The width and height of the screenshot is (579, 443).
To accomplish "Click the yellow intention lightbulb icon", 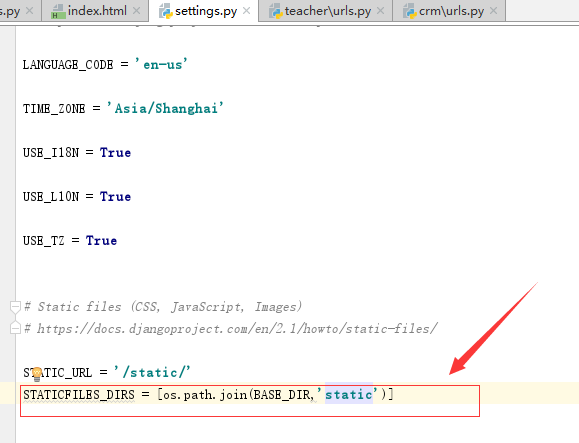I will click(x=37, y=374).
